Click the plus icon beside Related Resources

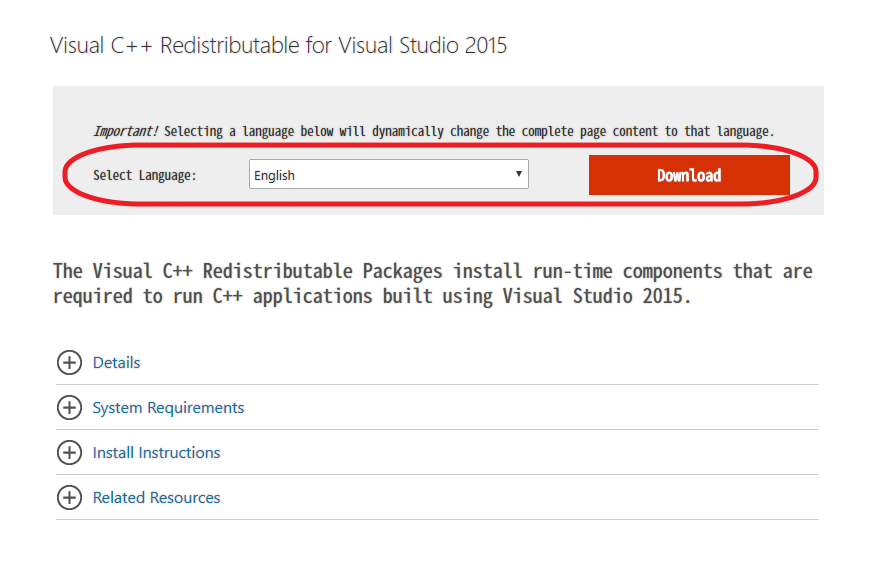coord(69,498)
